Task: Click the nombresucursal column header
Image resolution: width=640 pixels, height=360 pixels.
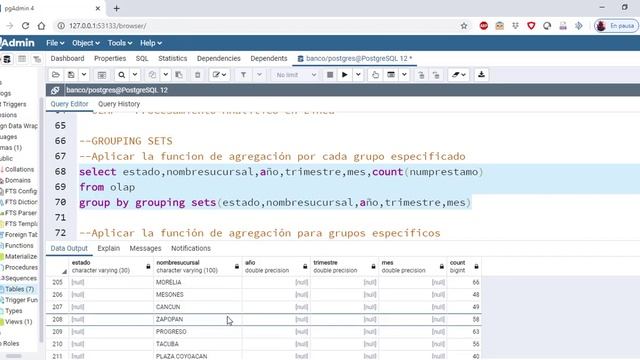Action: click(198, 267)
